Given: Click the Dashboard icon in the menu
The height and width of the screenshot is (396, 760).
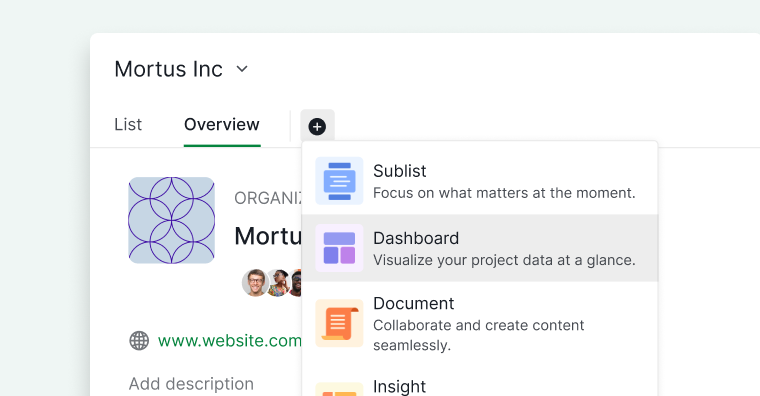Looking at the screenshot, I should (339, 248).
